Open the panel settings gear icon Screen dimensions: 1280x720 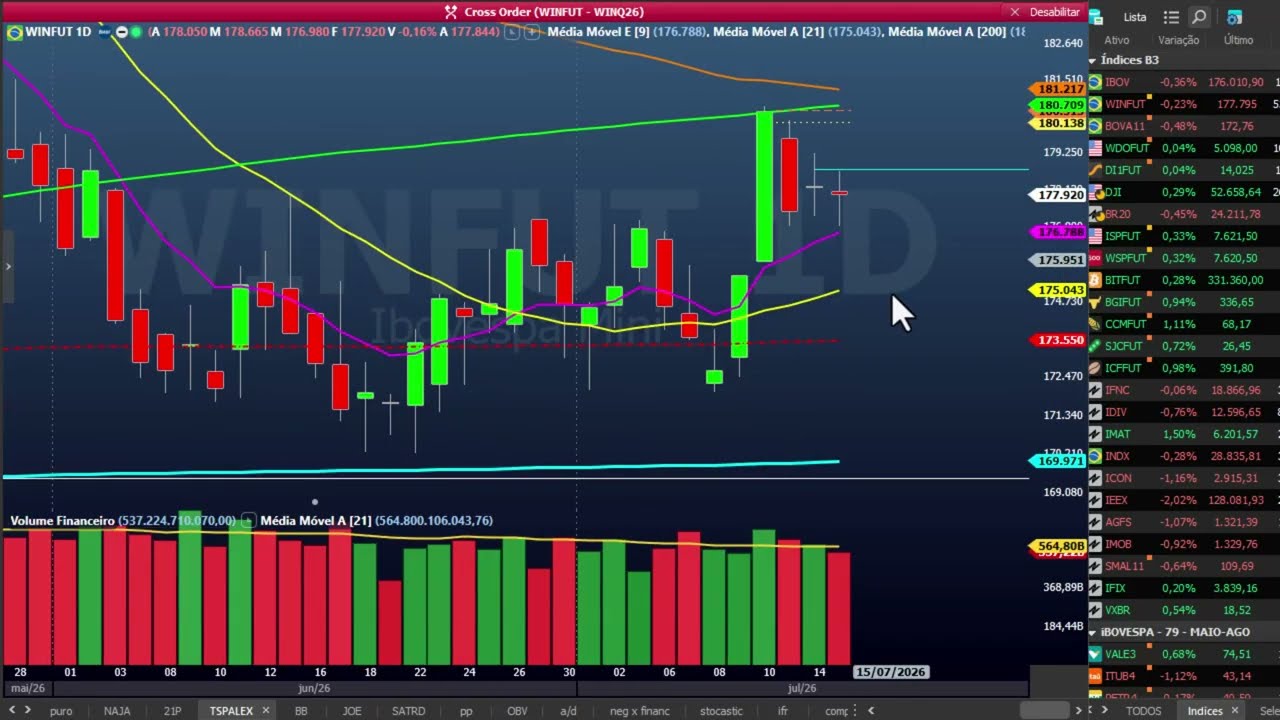1233,17
